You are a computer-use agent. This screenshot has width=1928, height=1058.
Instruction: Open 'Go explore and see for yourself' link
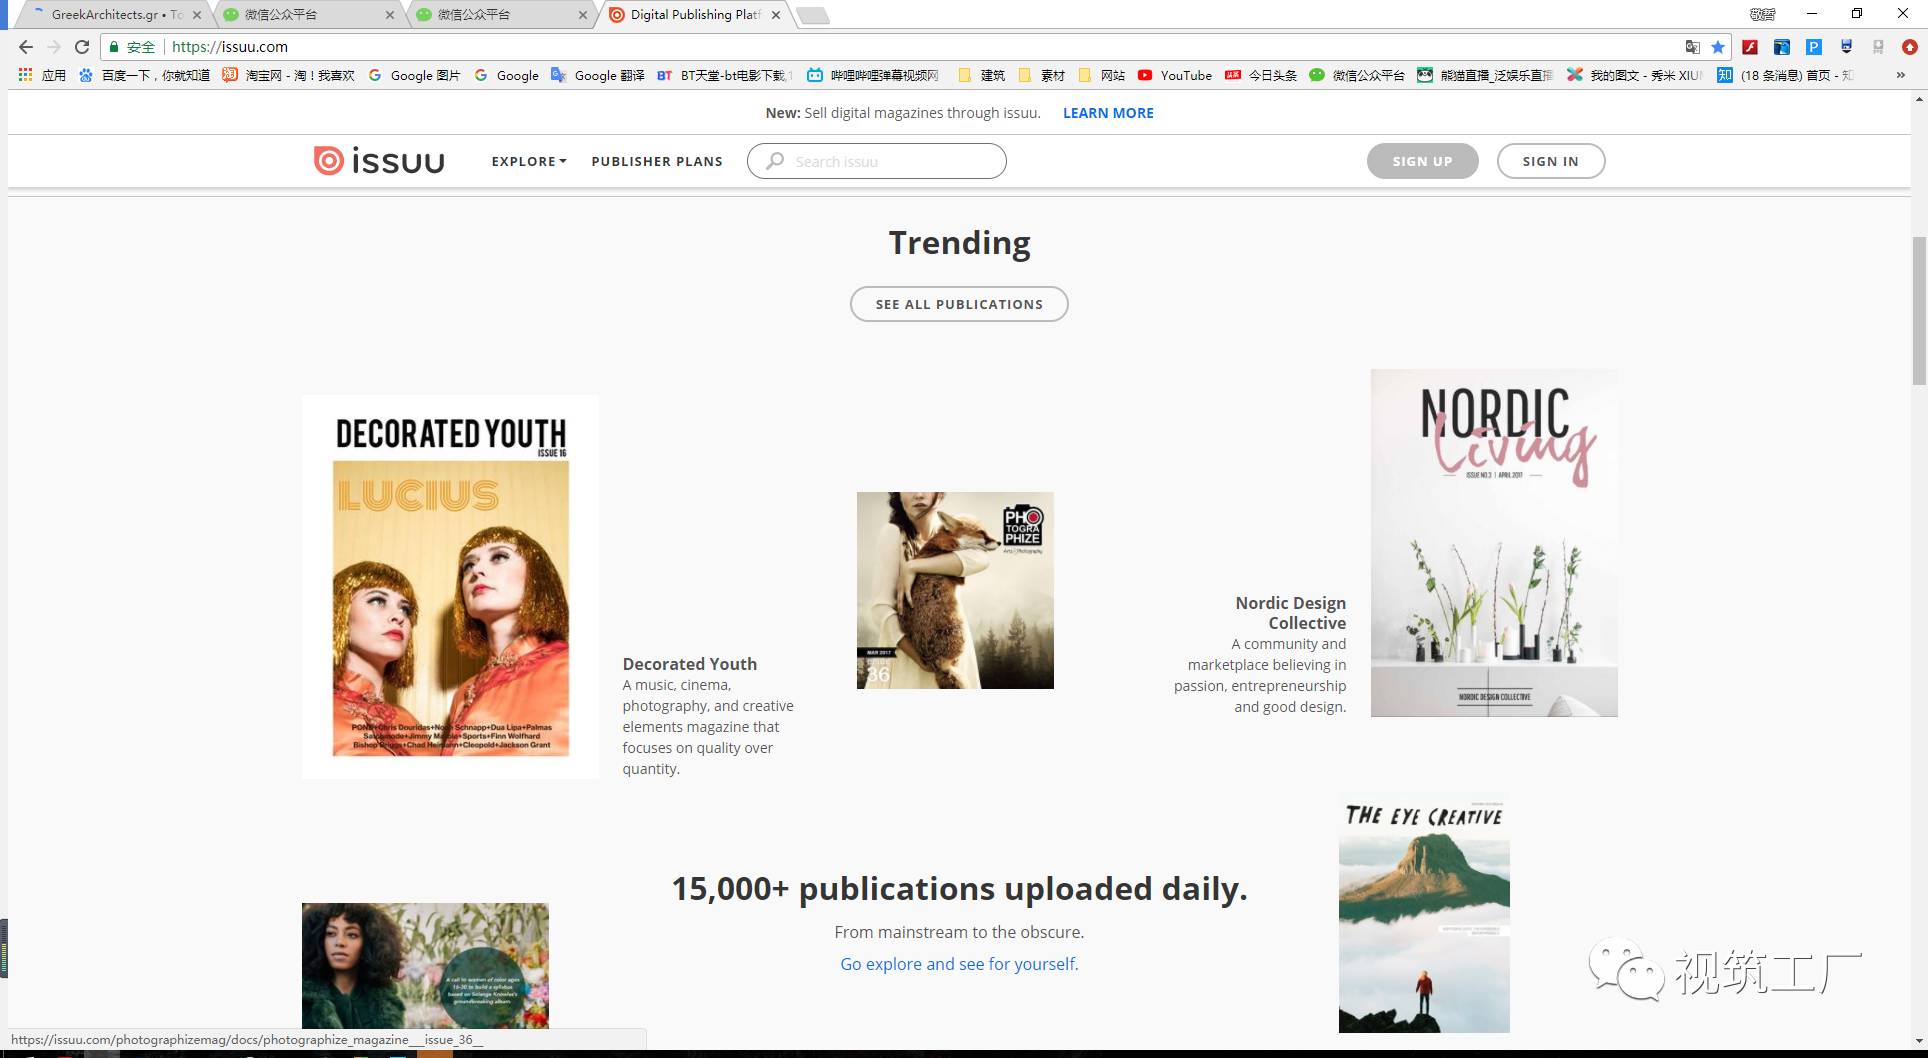(x=959, y=964)
